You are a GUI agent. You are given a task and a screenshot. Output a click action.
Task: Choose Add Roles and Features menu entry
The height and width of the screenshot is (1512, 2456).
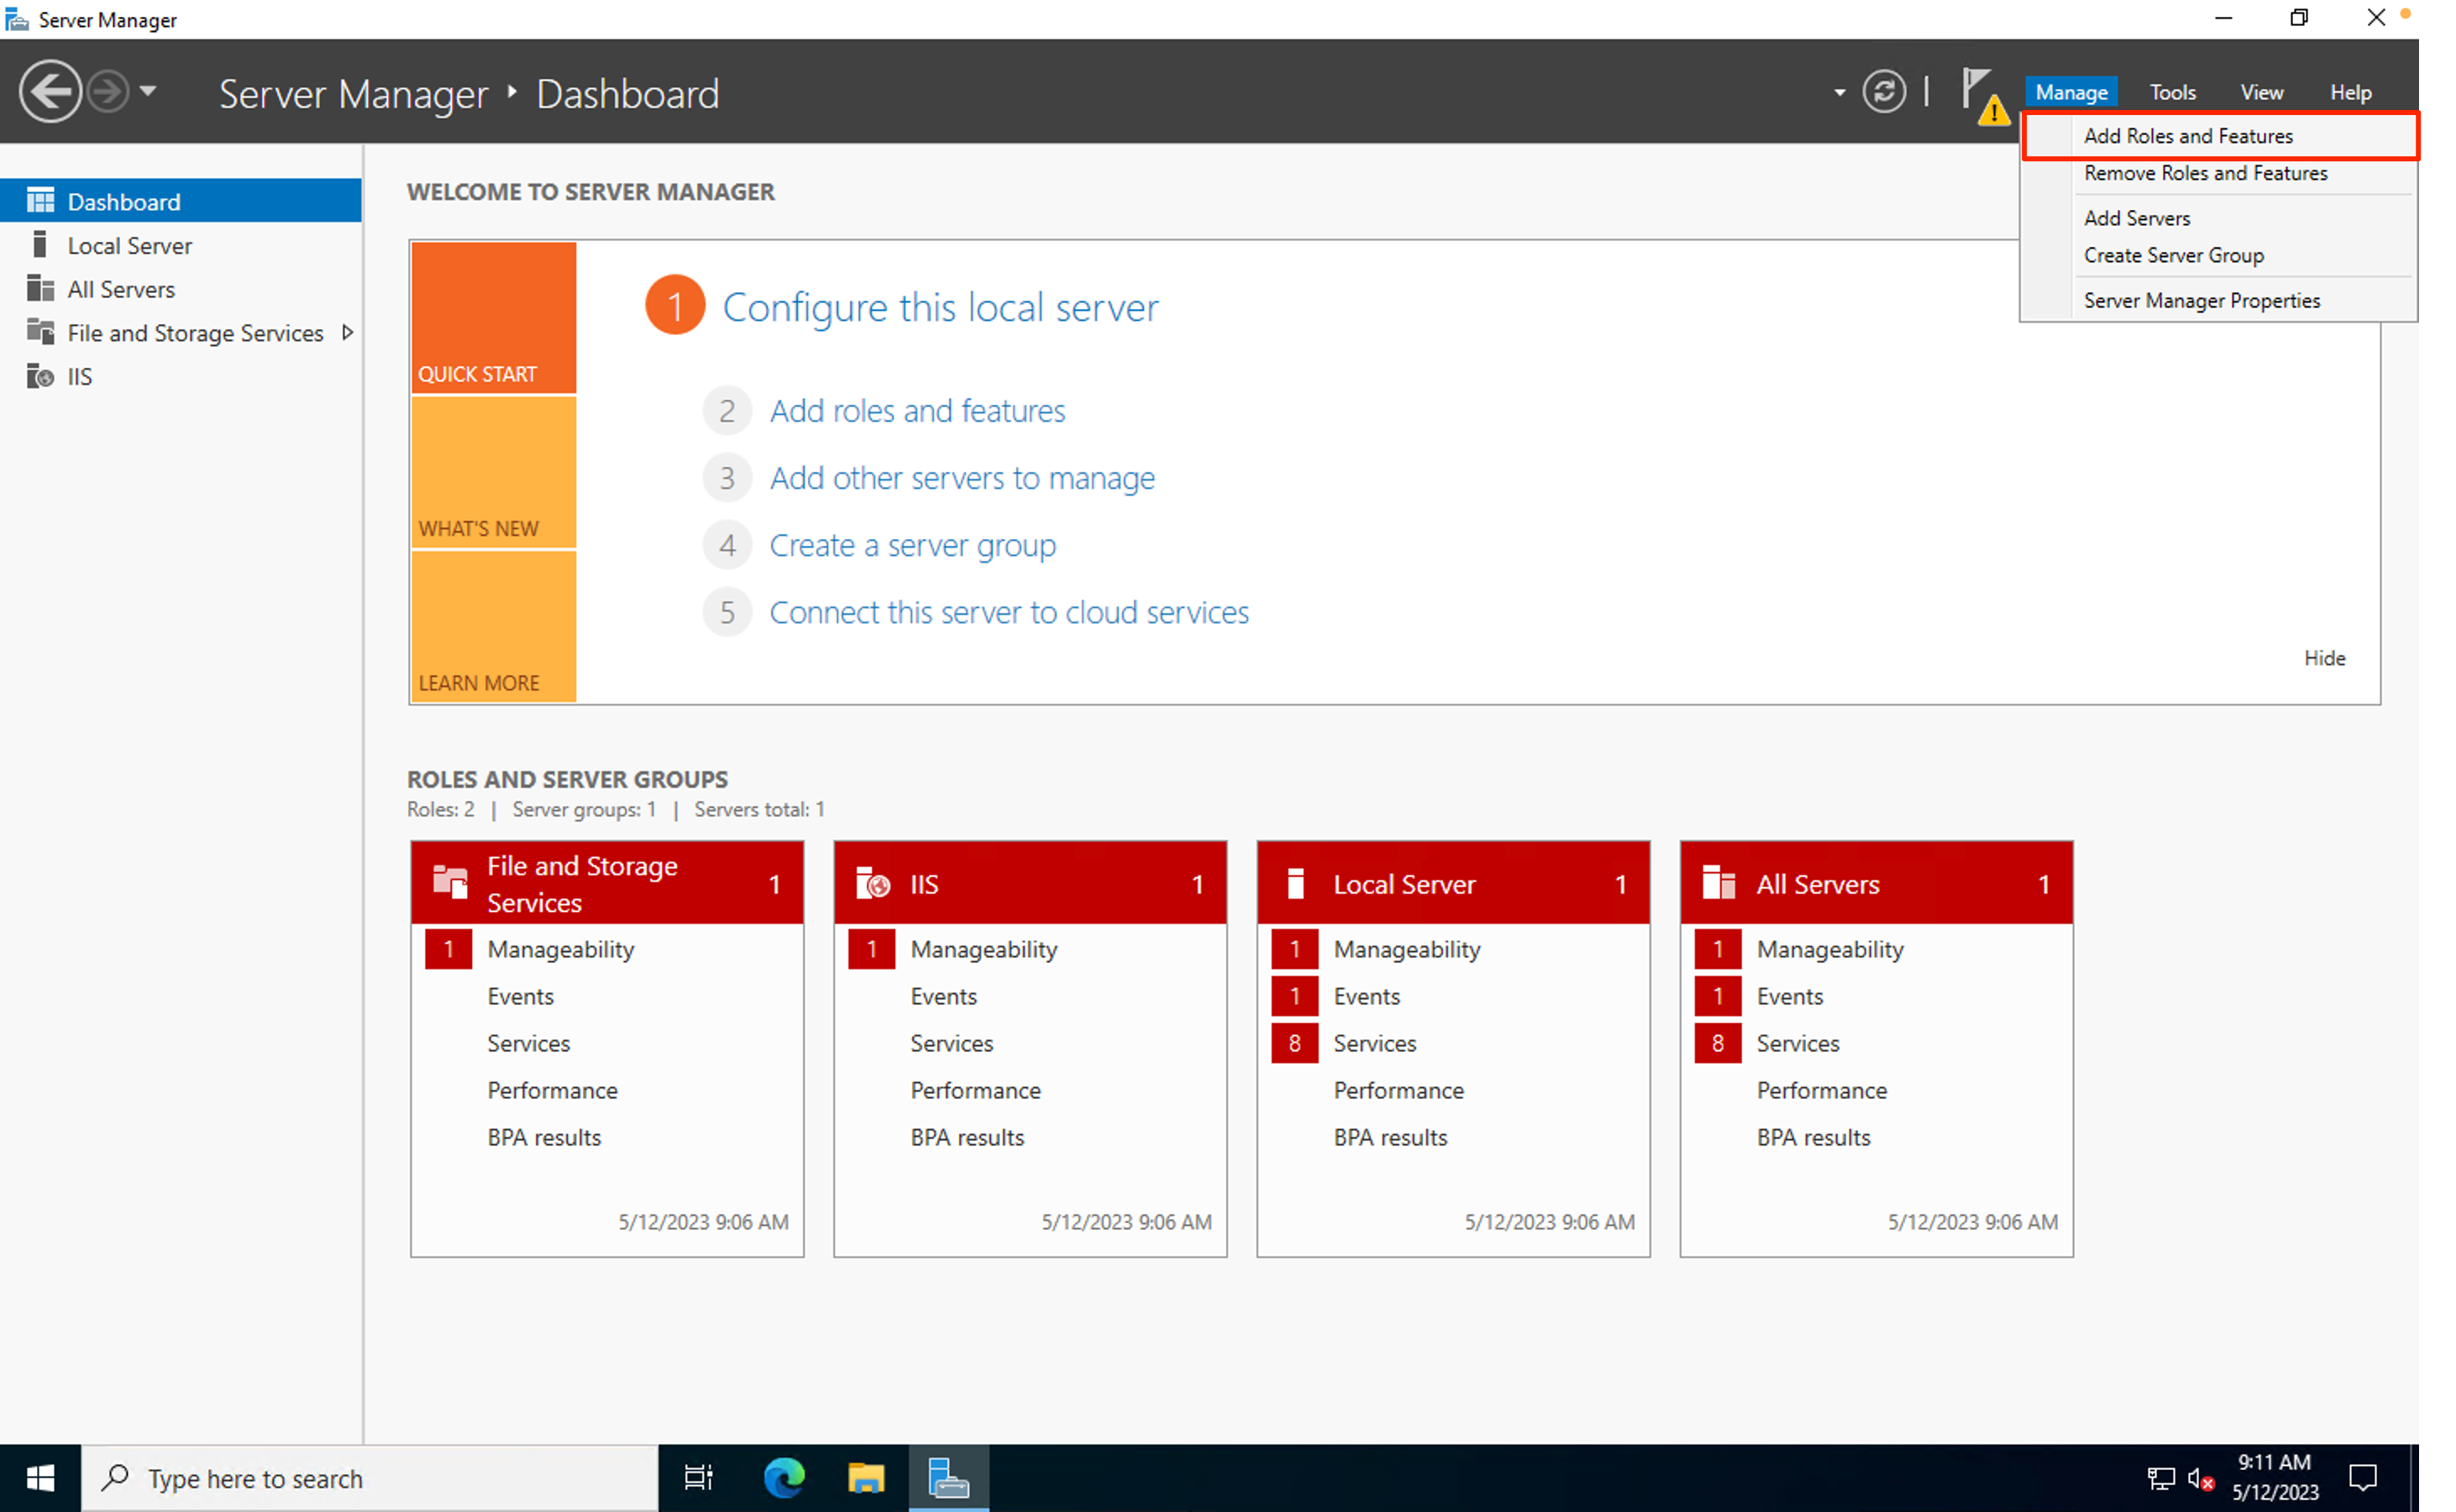[x=2187, y=136]
